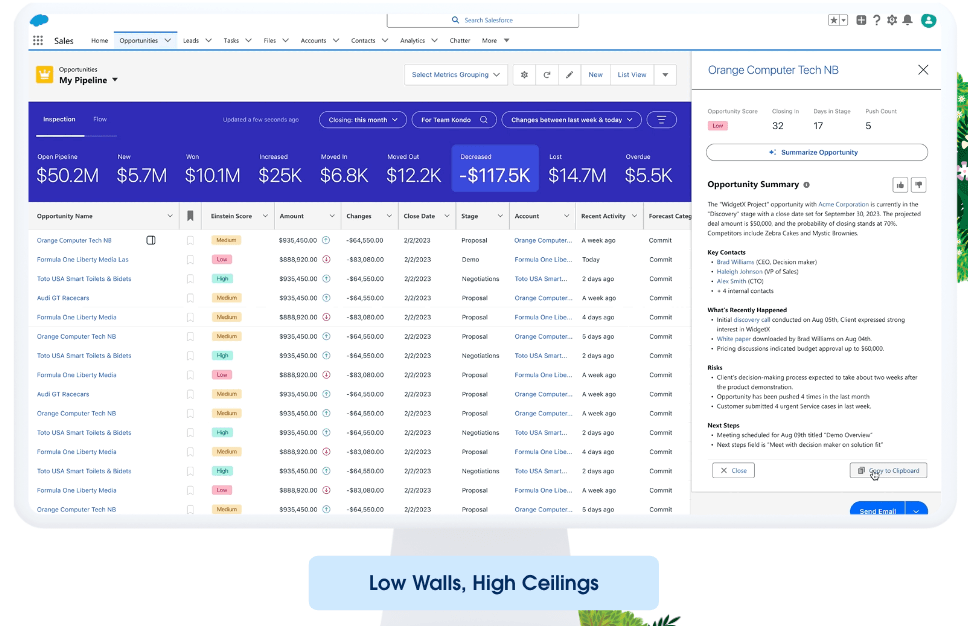The width and height of the screenshot is (968, 626).
Task: Open Select Metrics Grouping dropdown
Action: pyautogui.click(x=456, y=75)
